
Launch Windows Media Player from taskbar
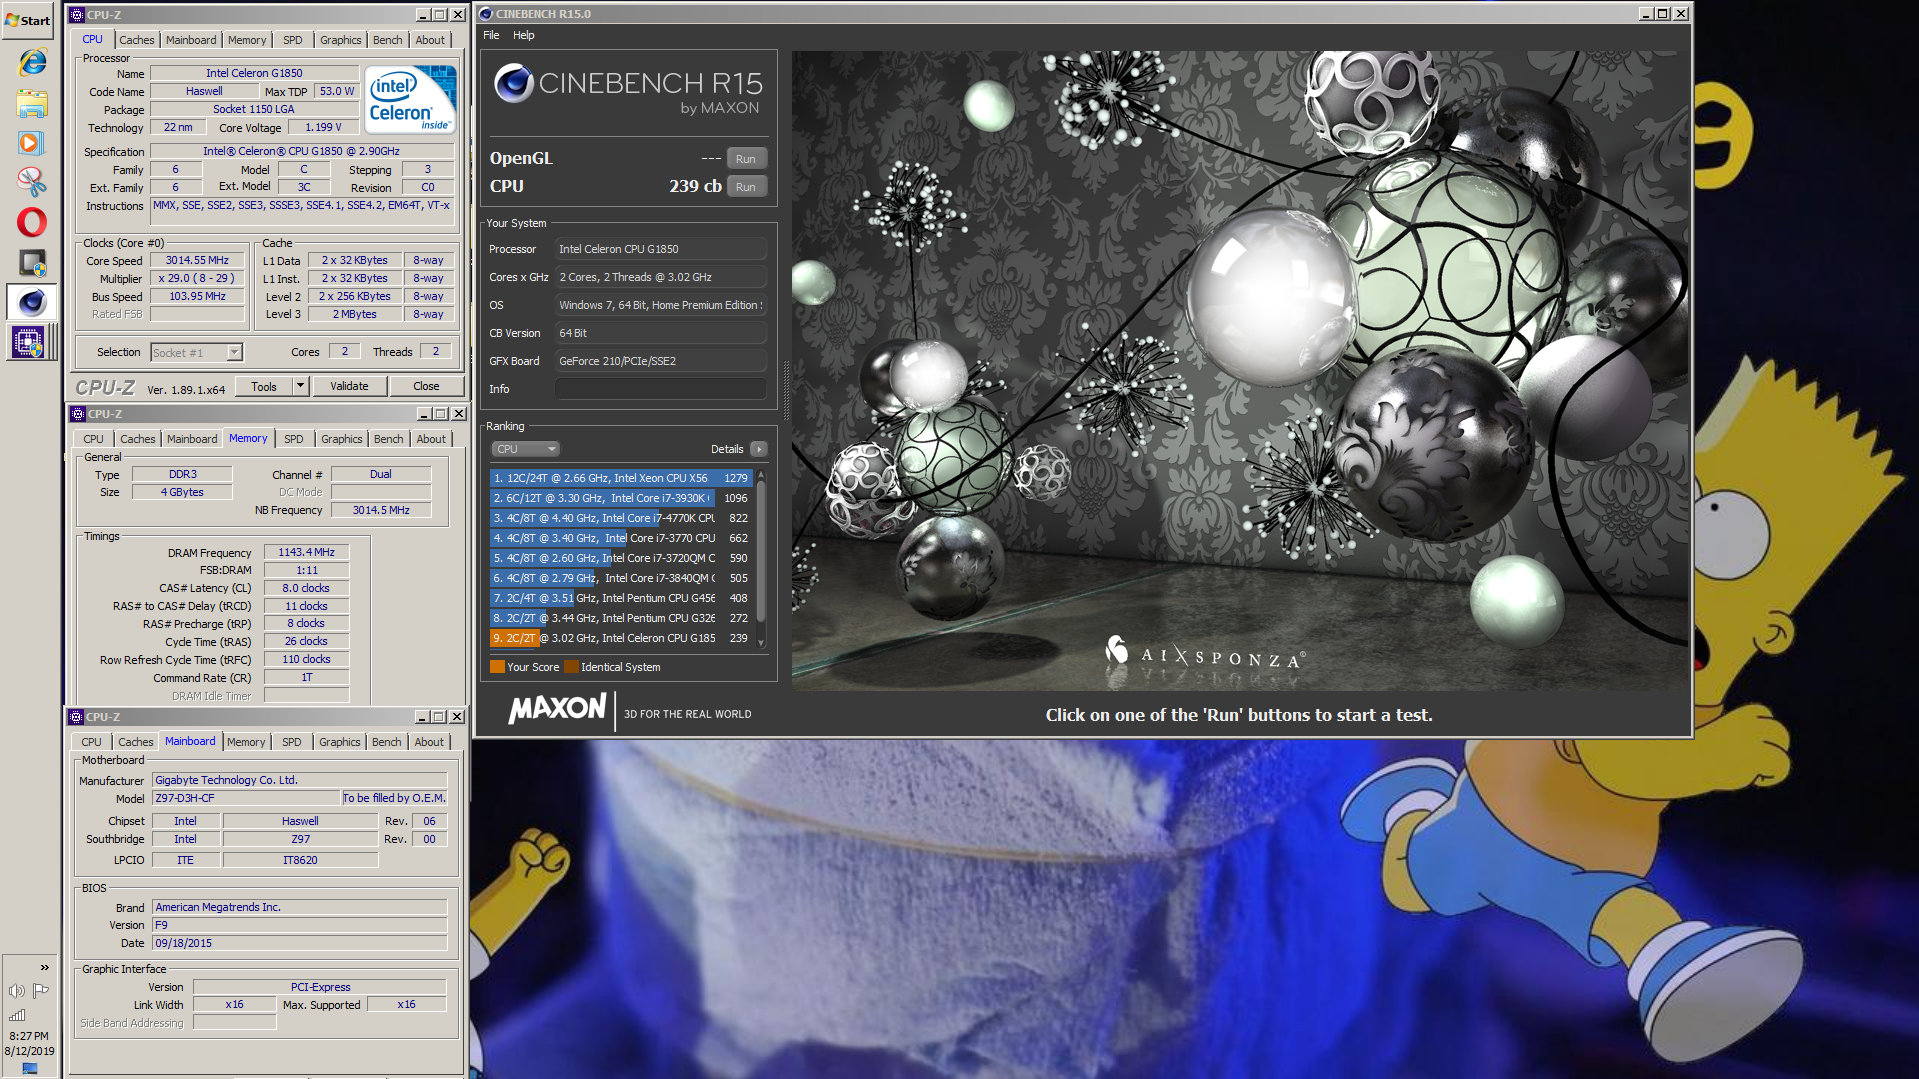tap(32, 143)
